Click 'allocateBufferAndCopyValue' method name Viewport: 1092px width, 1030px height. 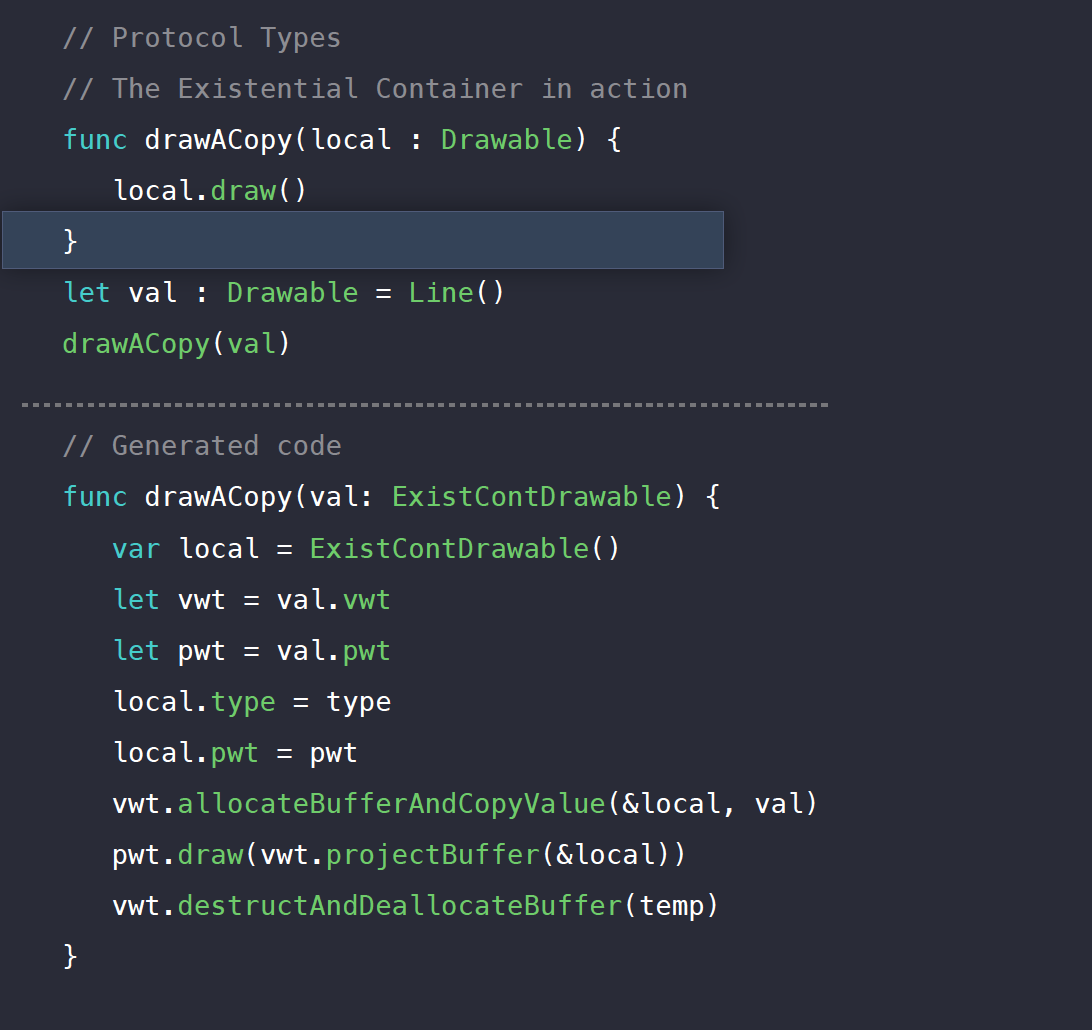pos(391,804)
